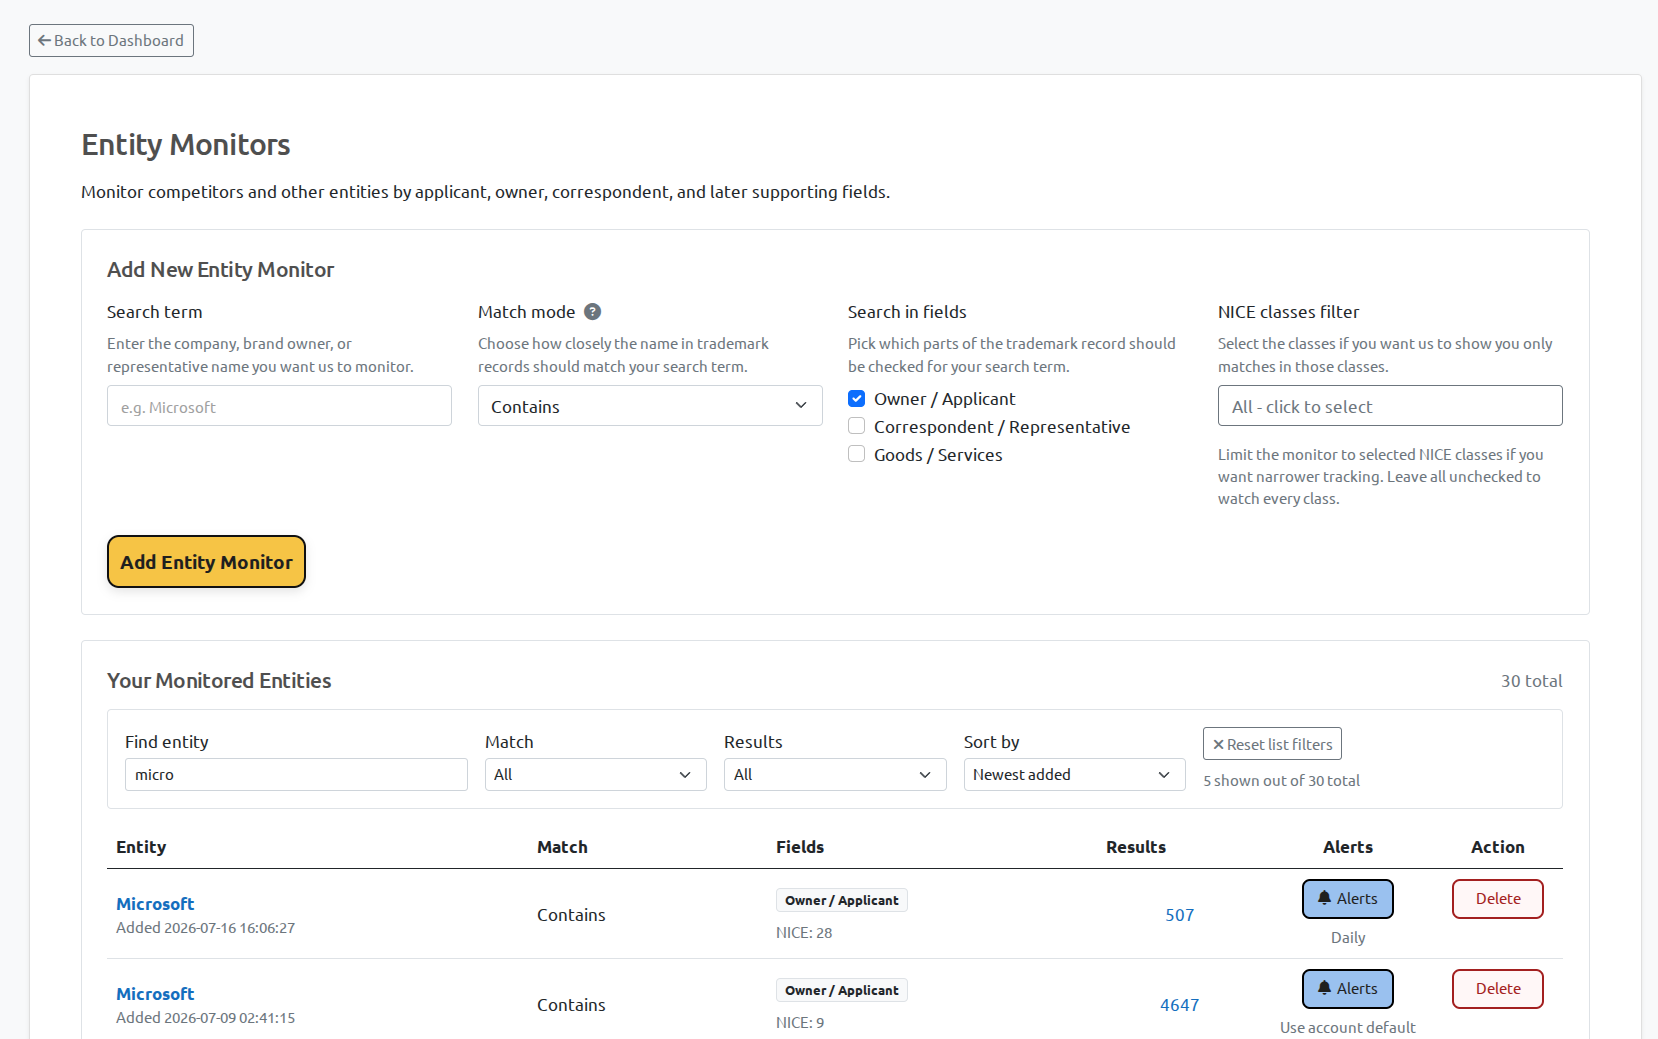Screen dimensions: 1658x1039
Task: Click 'NICE: 28' text in first row
Action: [804, 933]
